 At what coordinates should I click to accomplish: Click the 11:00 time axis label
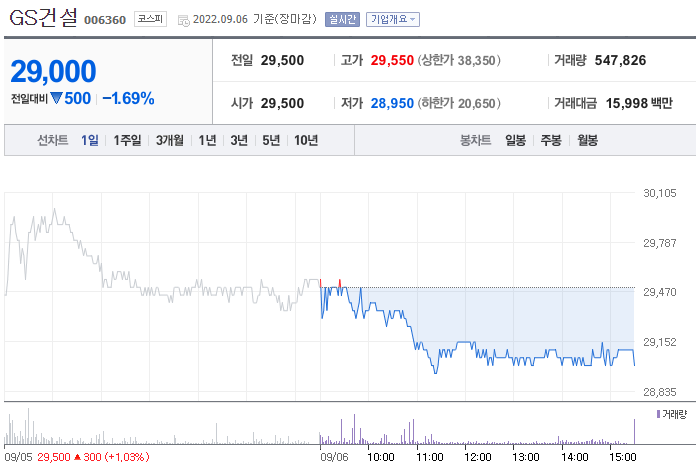tap(430, 457)
